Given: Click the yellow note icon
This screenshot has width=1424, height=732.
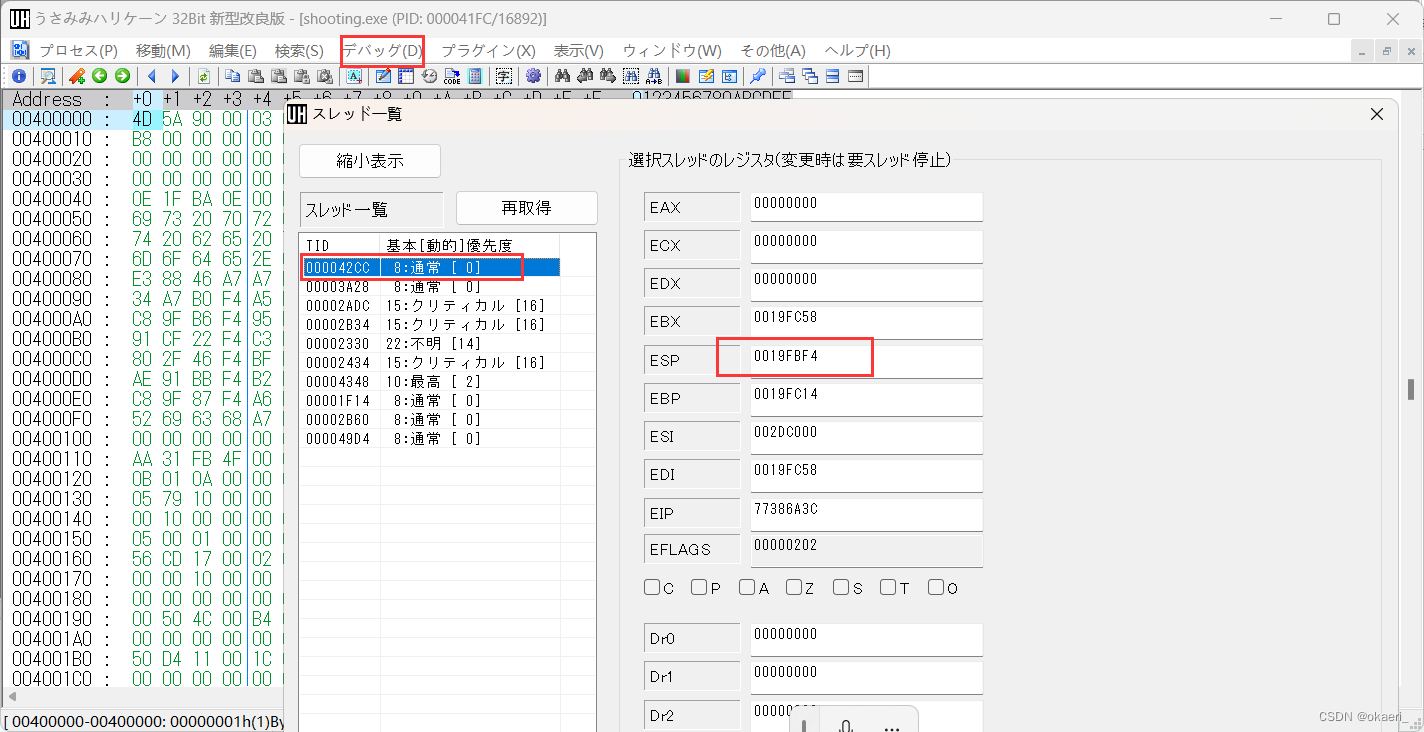Looking at the screenshot, I should coord(706,76).
